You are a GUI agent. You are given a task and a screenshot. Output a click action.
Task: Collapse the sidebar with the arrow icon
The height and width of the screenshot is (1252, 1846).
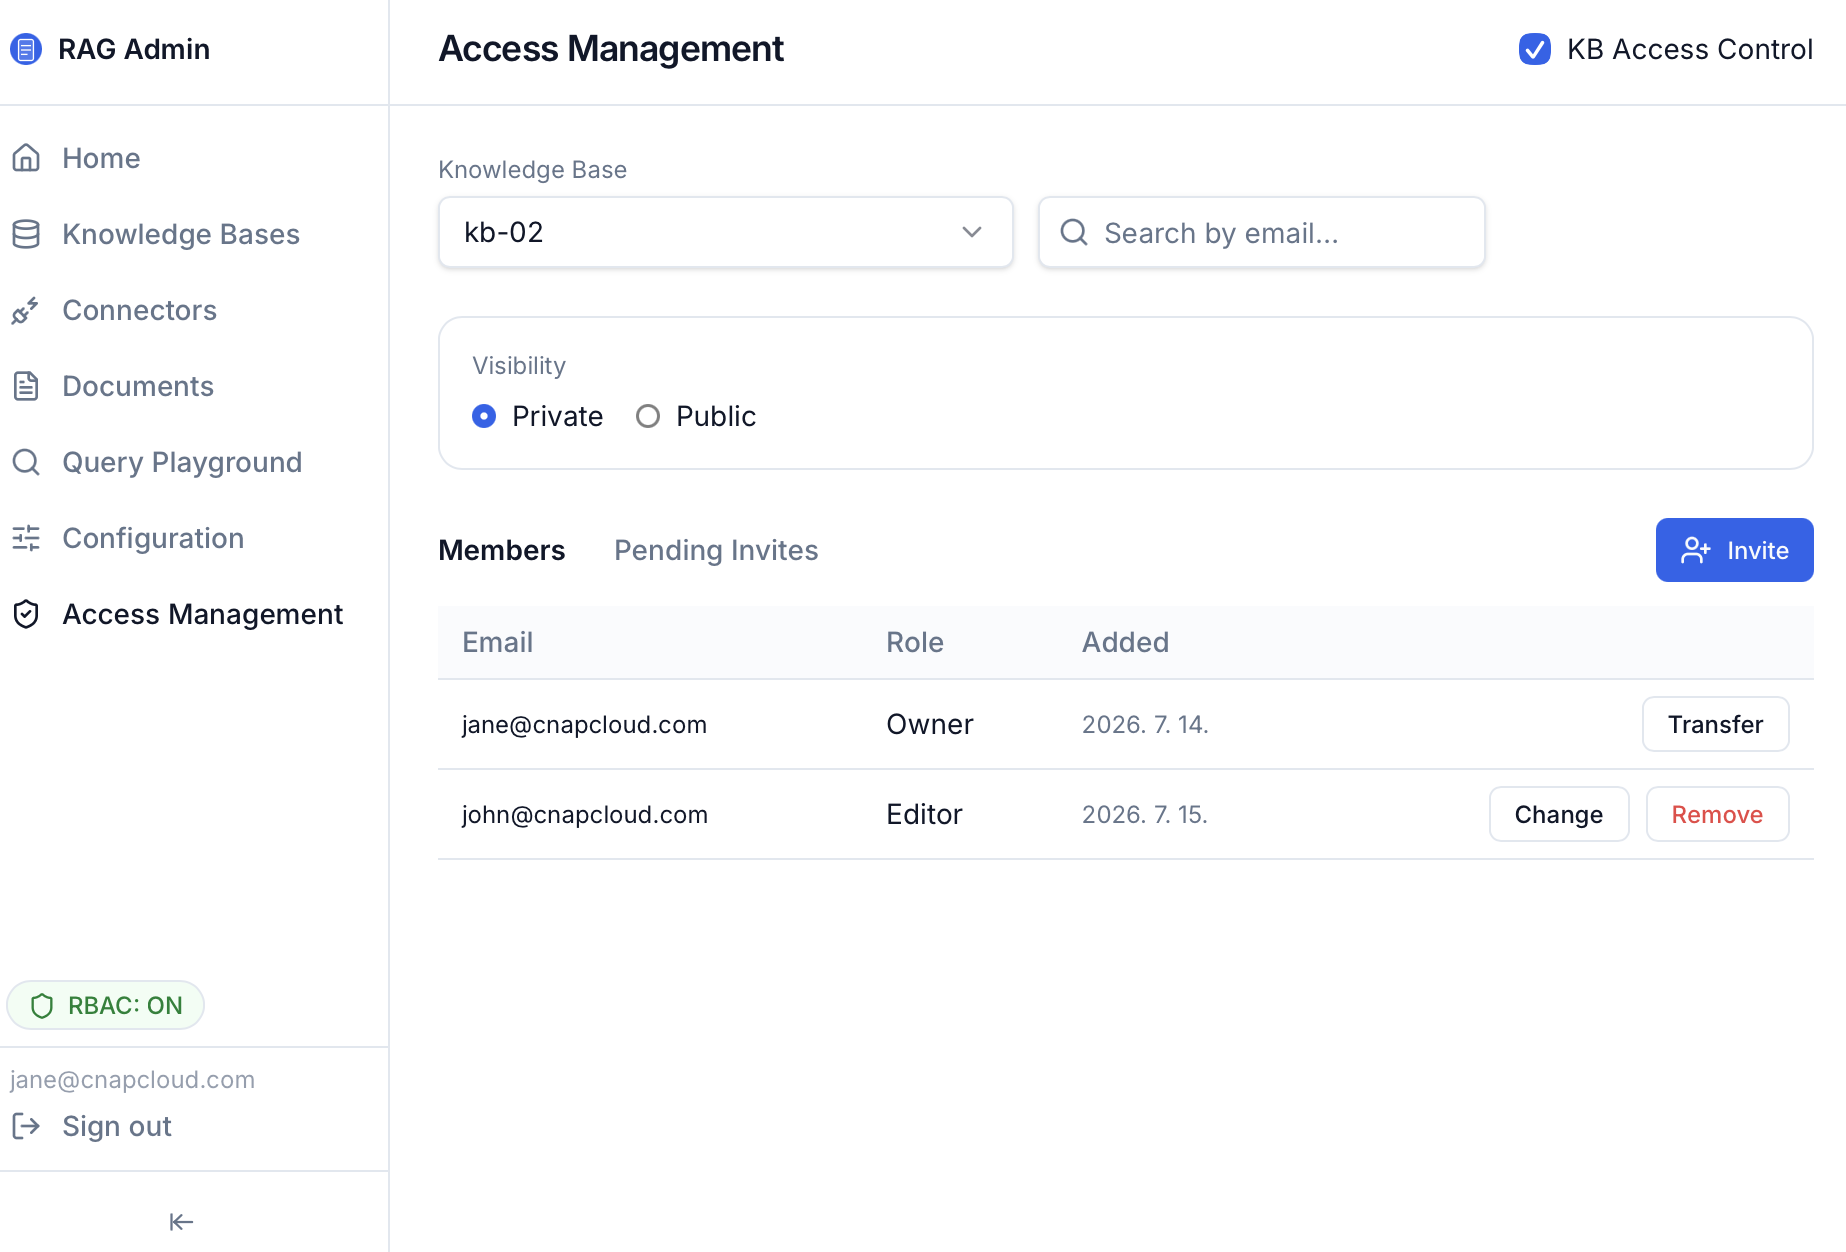pos(181,1221)
